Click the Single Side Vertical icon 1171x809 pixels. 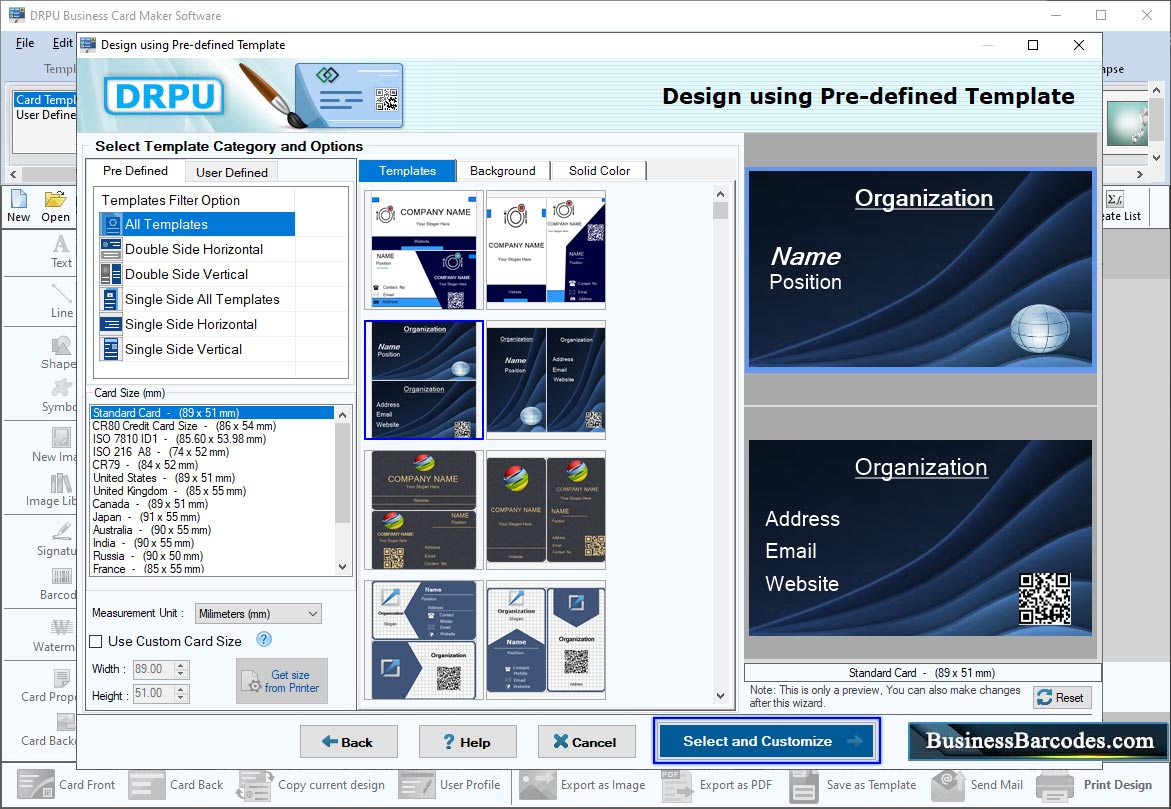(x=111, y=349)
